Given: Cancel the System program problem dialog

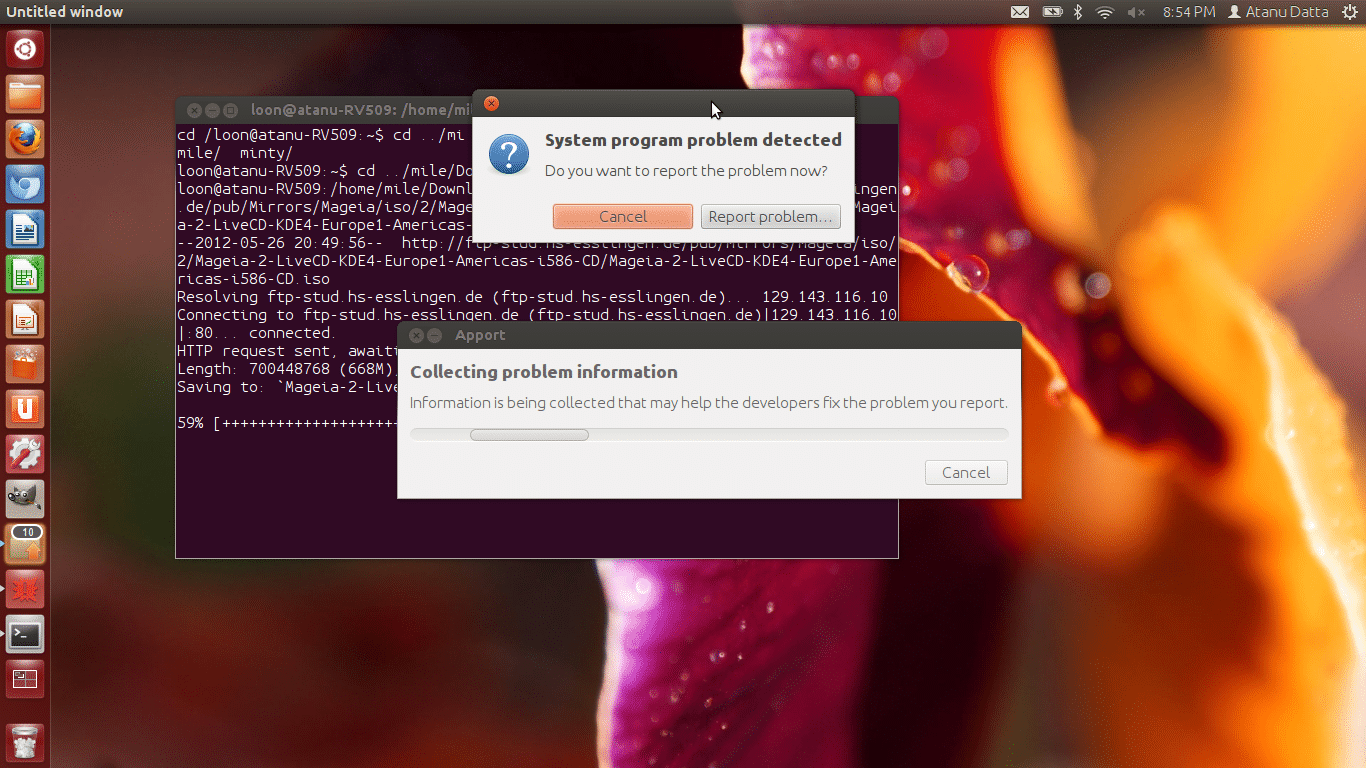Looking at the screenshot, I should click(x=622, y=216).
